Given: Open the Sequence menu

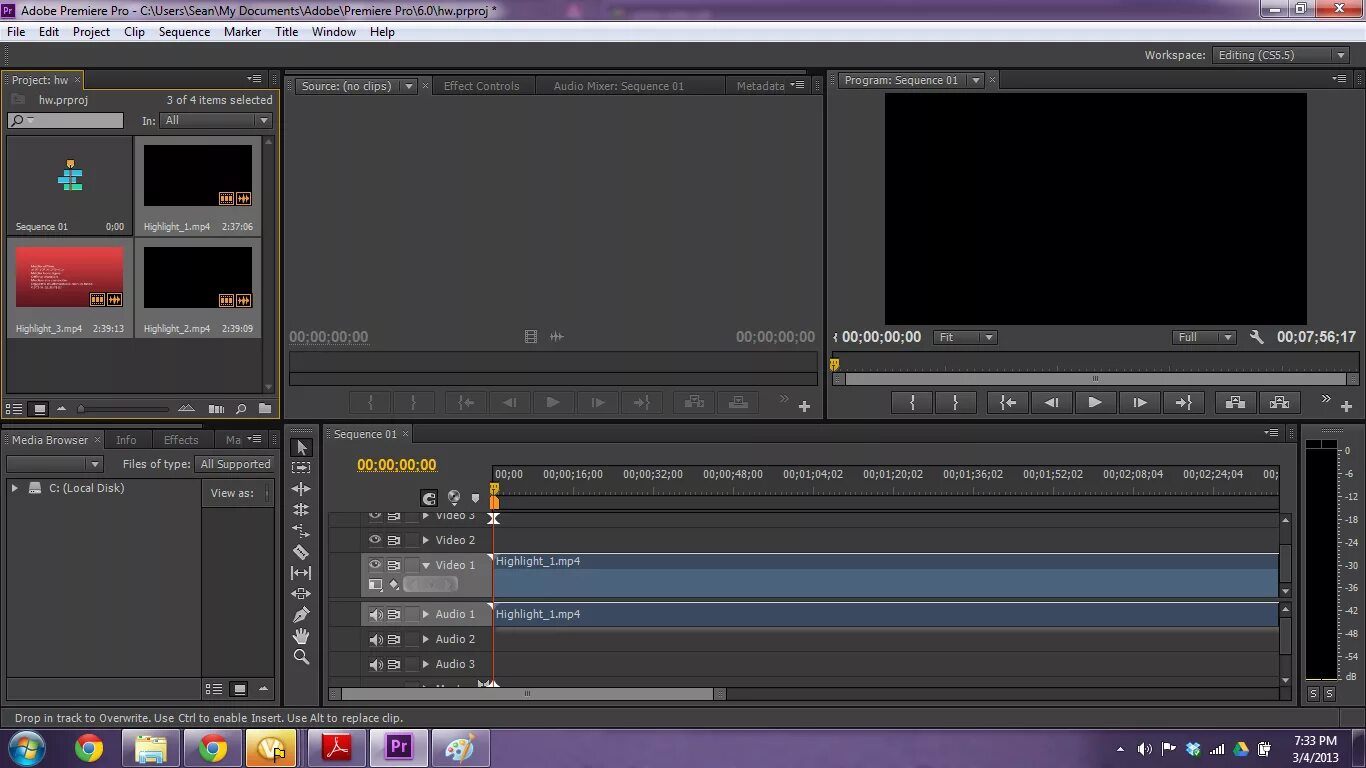Looking at the screenshot, I should click(184, 32).
